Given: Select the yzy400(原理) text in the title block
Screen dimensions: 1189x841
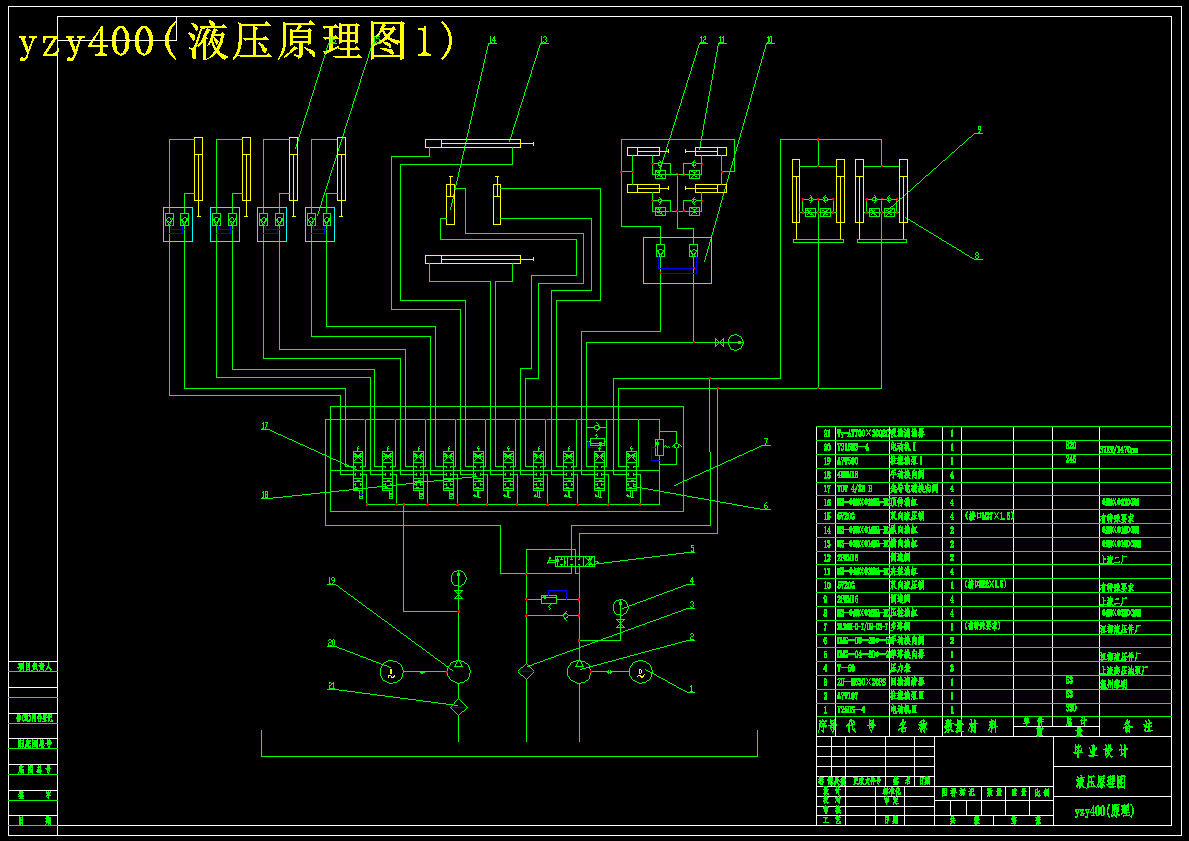Looking at the screenshot, I should (1104, 811).
